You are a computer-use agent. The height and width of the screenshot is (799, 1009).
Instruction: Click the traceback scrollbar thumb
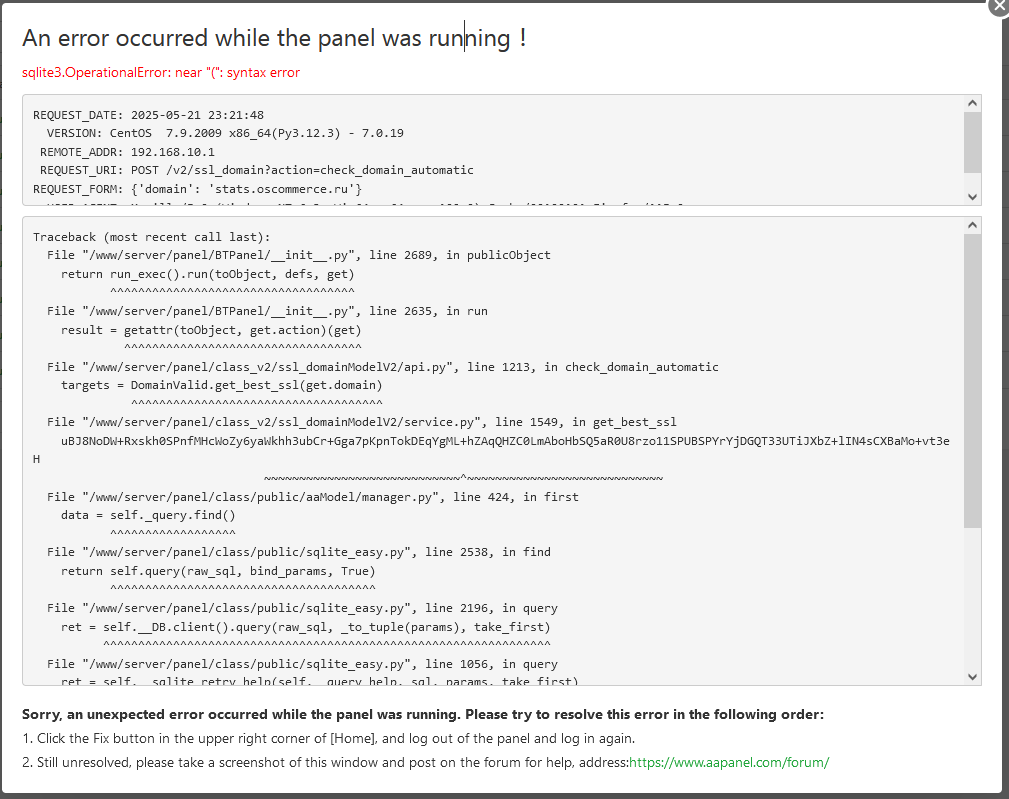(972, 380)
